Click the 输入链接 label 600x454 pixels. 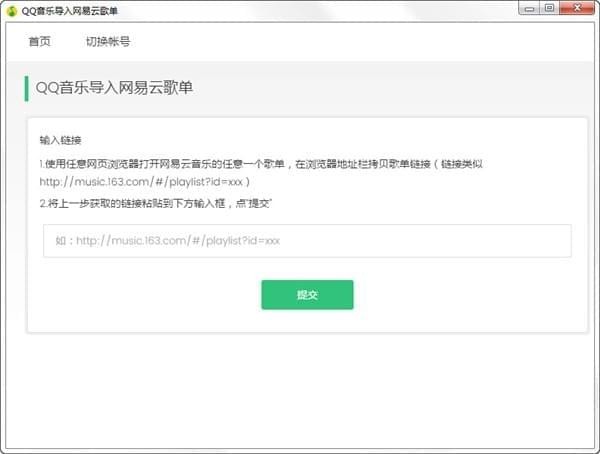click(x=60, y=140)
